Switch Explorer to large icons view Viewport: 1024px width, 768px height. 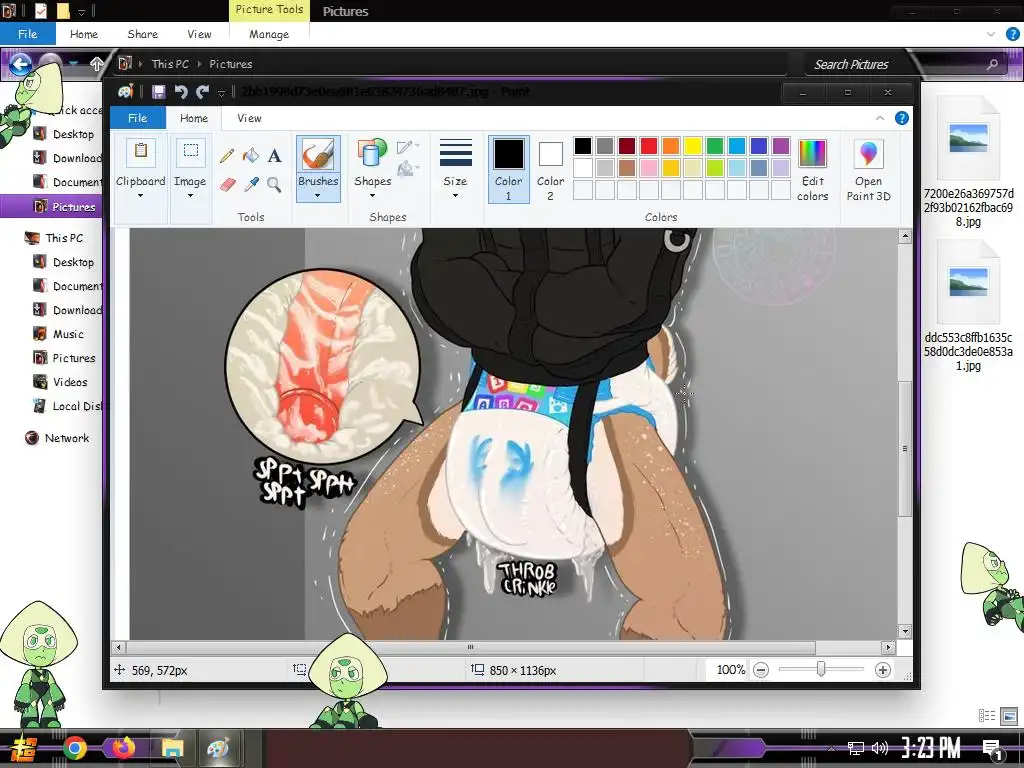pyautogui.click(x=1009, y=716)
